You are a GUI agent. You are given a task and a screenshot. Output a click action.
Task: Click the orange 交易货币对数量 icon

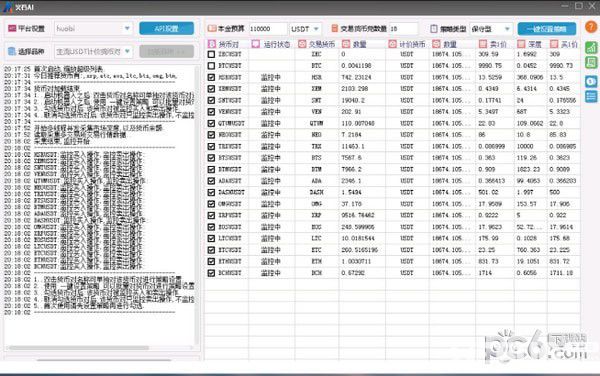[335, 28]
